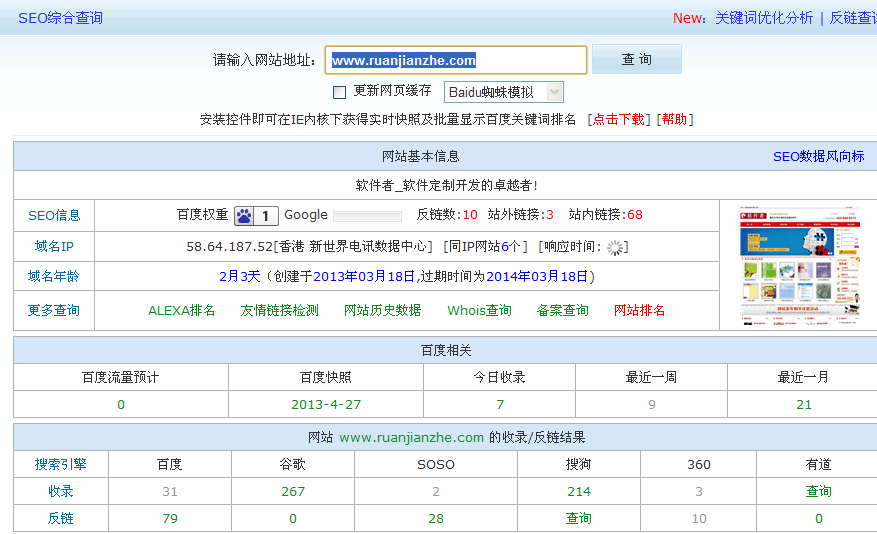The height and width of the screenshot is (534, 877).
Task: Click Sogou backlink 查询 link
Action: (x=579, y=518)
